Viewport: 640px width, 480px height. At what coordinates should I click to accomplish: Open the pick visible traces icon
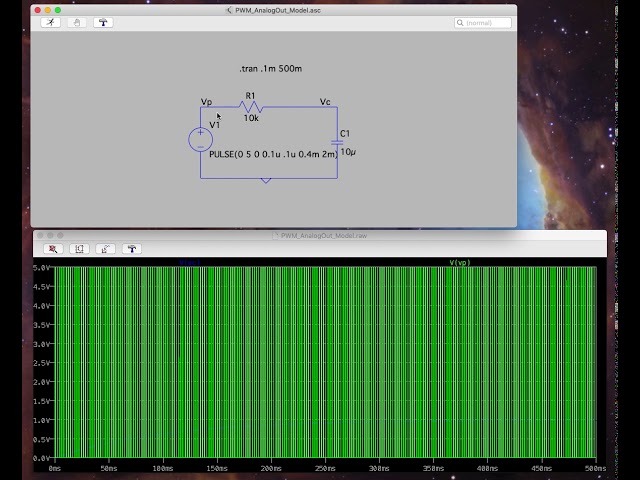coord(105,249)
